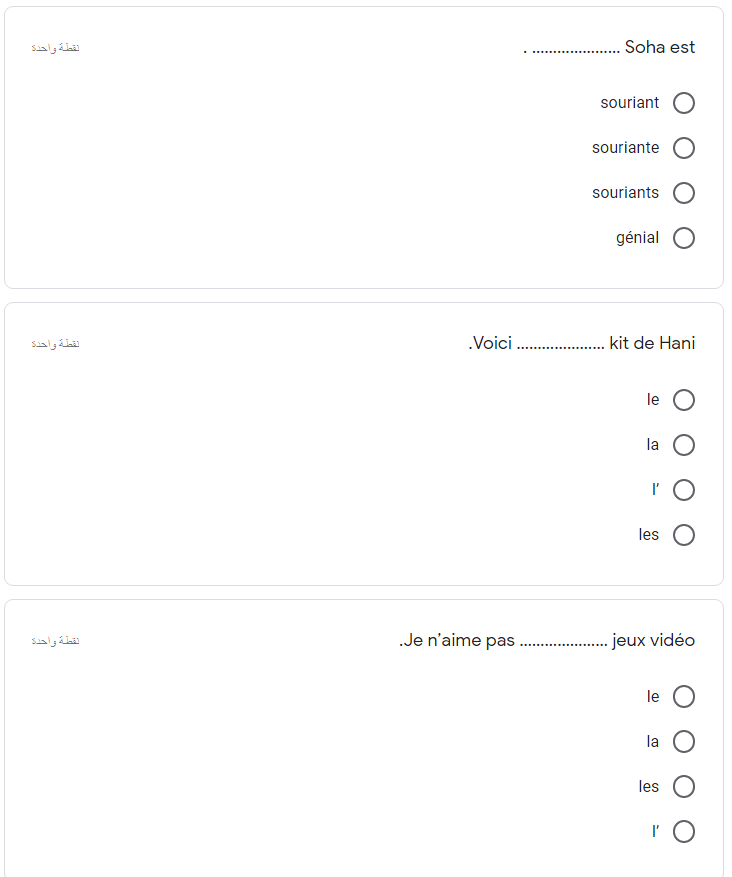
Task: Click the 'souriante' label text
Action: (625, 148)
